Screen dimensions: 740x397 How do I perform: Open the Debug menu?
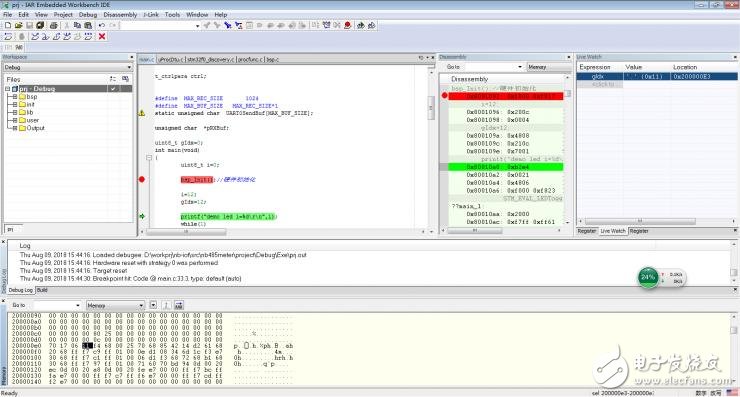click(88, 15)
